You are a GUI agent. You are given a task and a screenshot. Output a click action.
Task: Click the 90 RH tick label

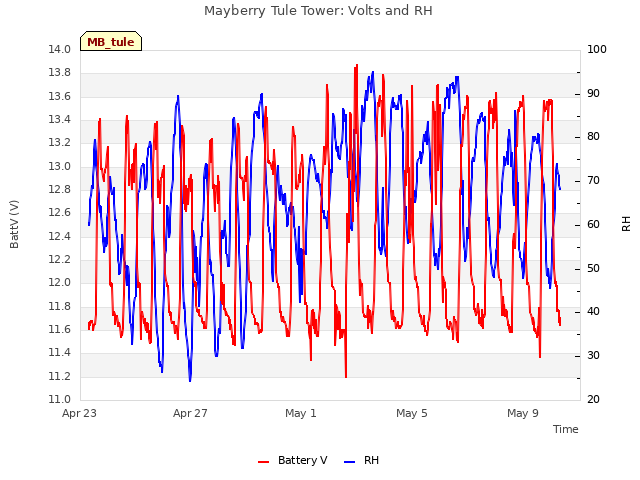(593, 93)
